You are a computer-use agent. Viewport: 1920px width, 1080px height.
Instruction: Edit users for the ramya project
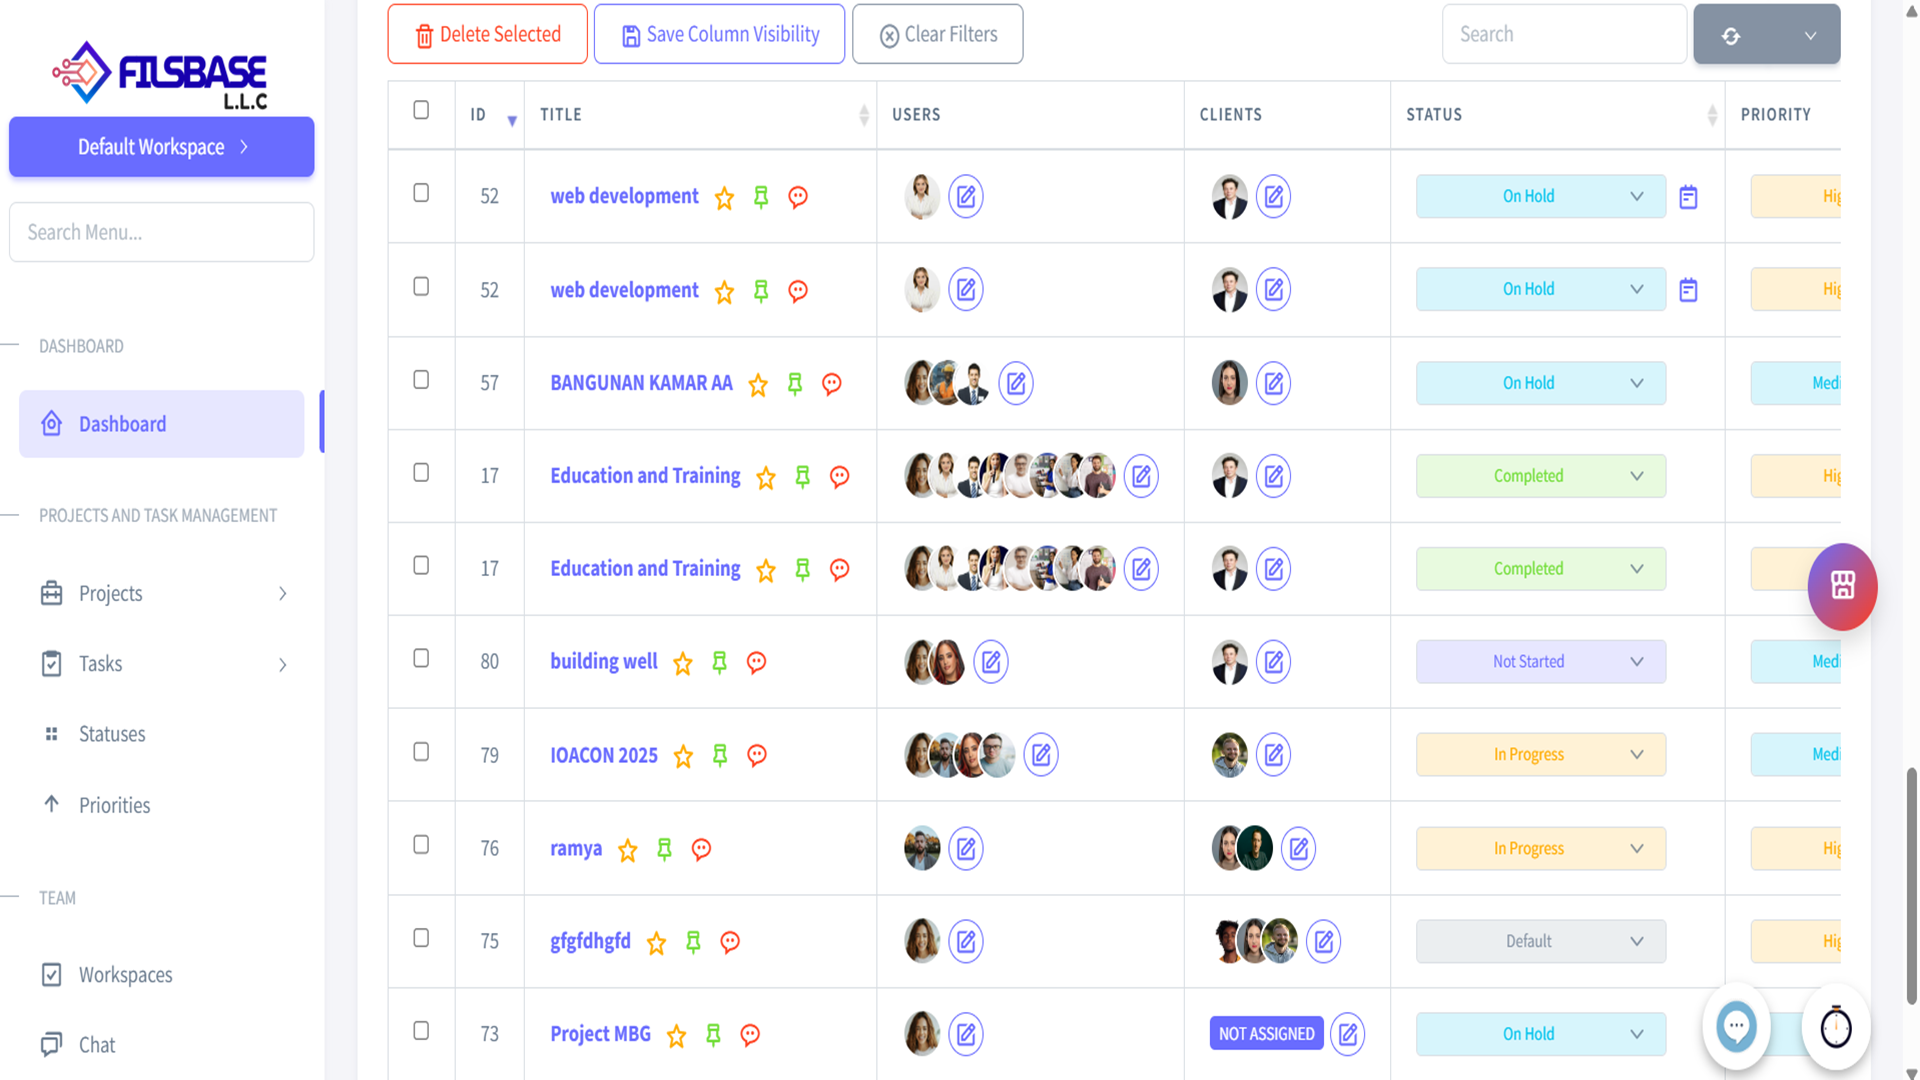pyautogui.click(x=965, y=848)
